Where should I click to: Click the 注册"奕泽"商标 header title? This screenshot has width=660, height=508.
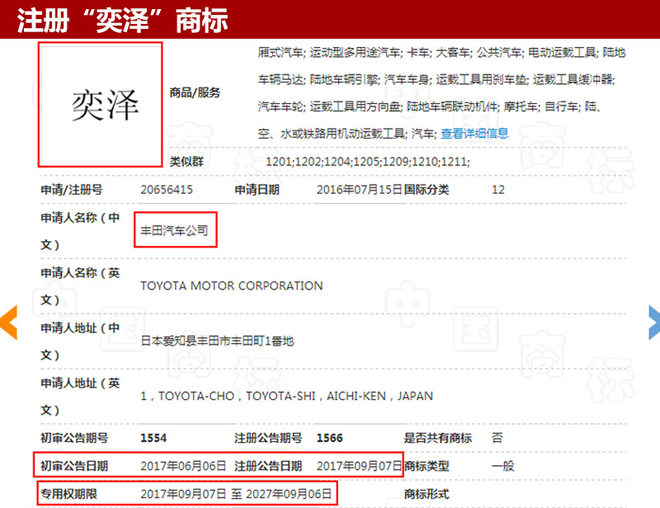coord(122,20)
